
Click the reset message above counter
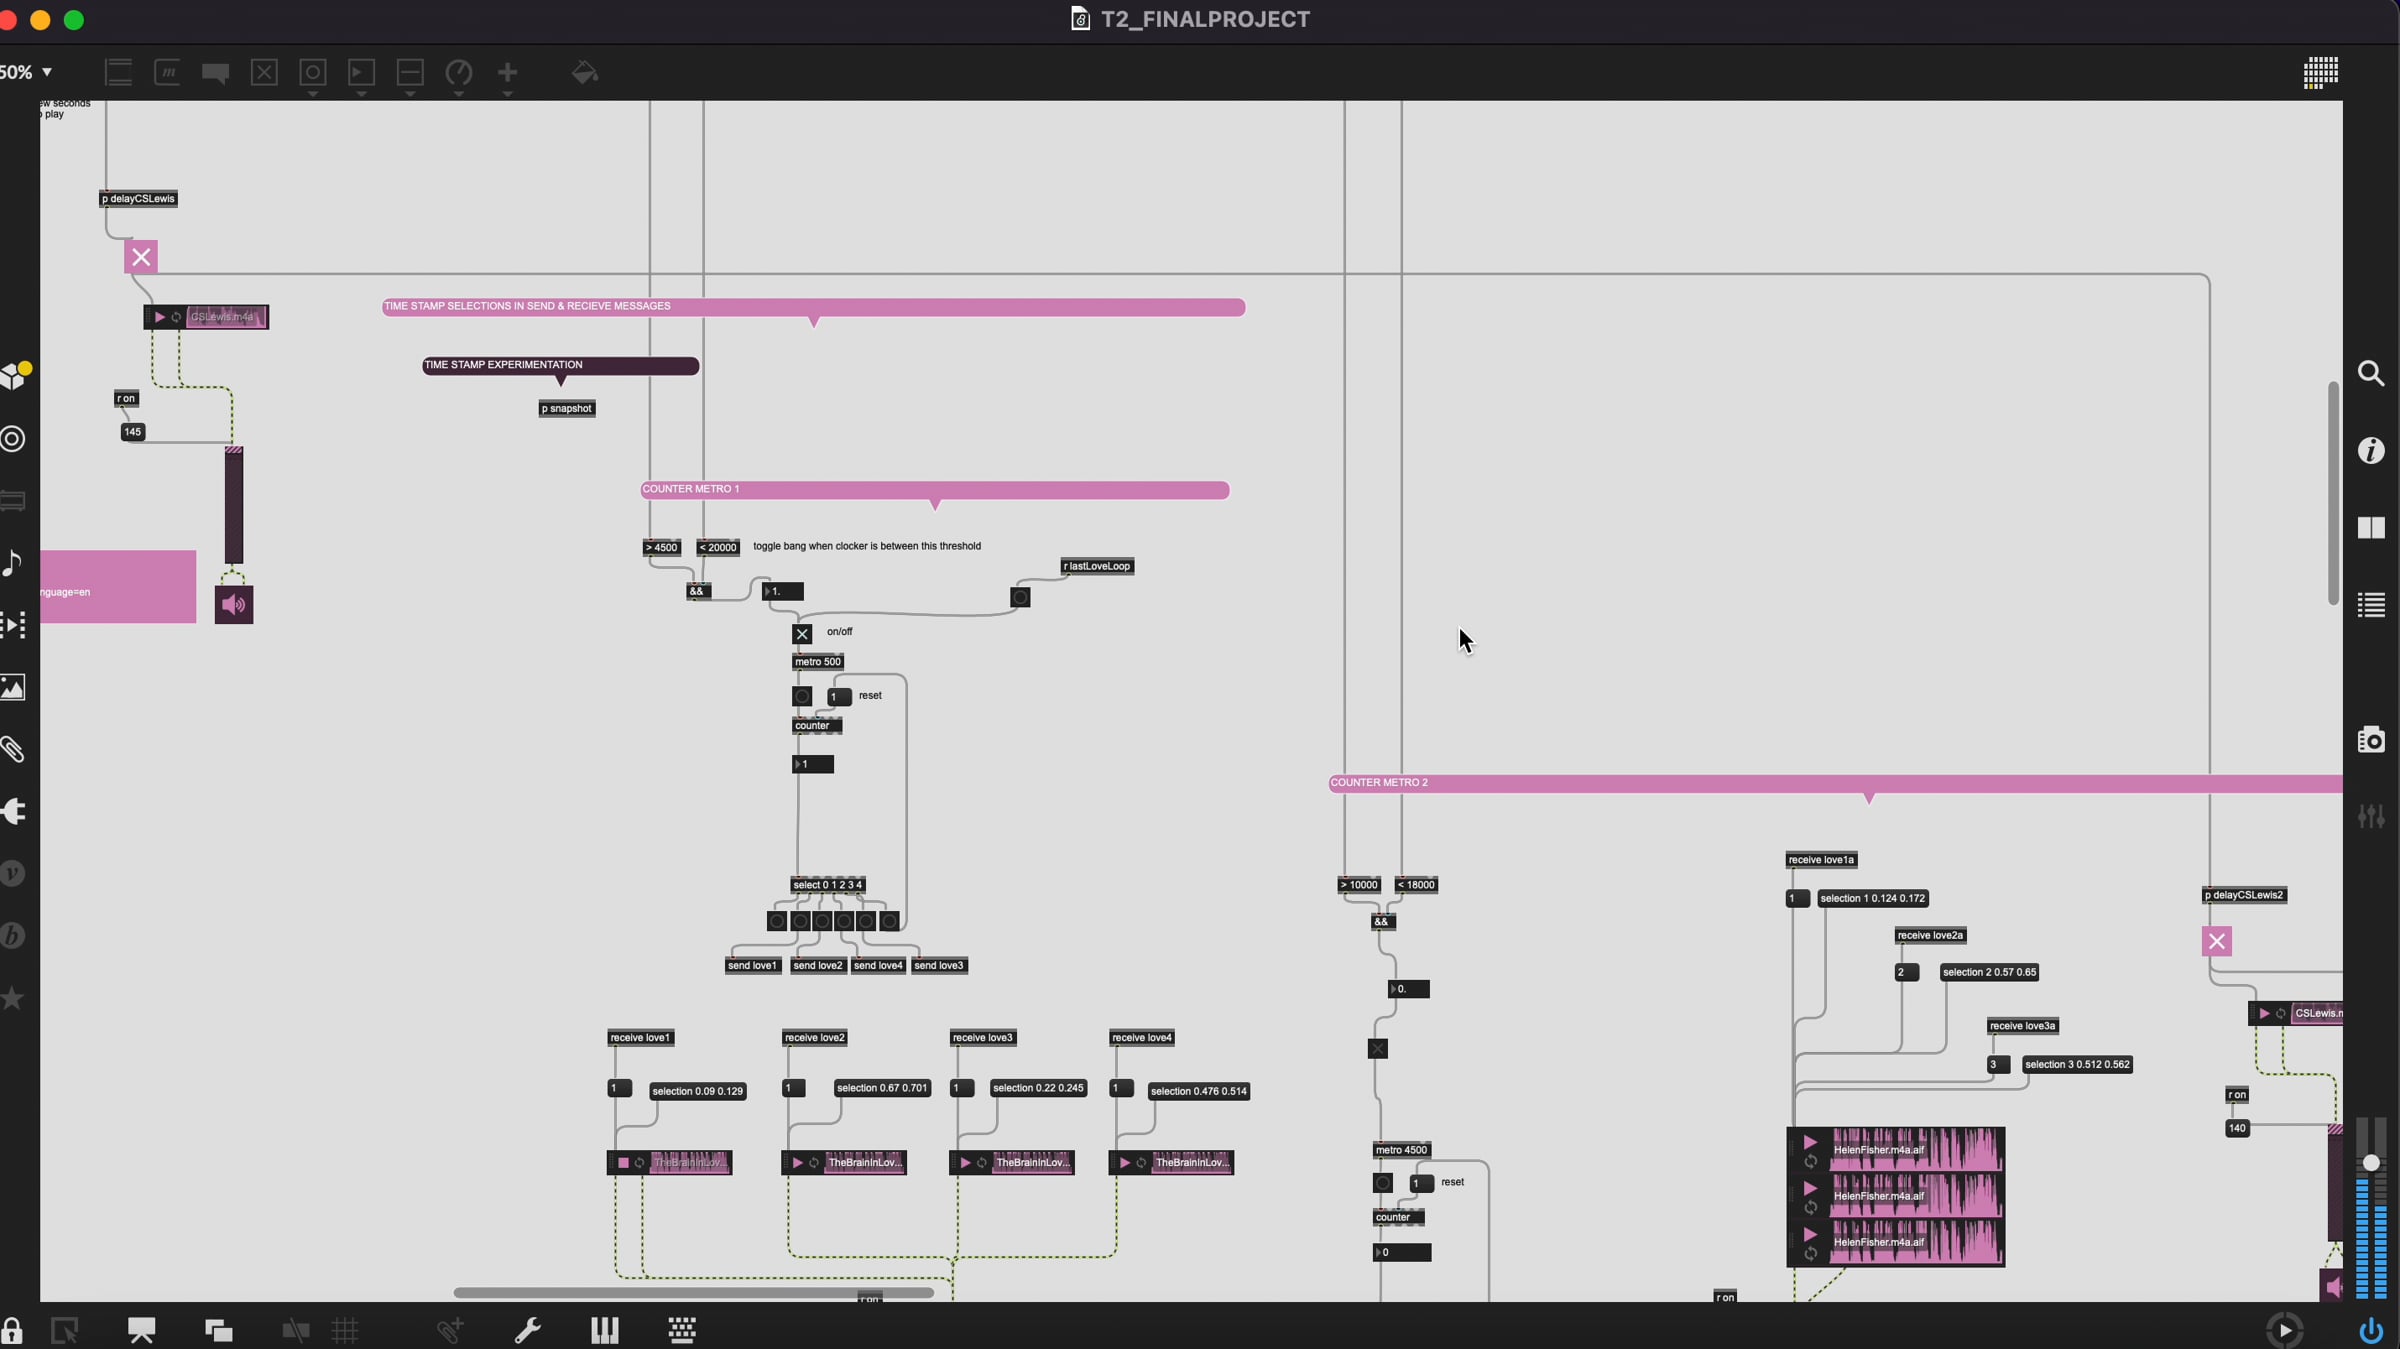839,696
